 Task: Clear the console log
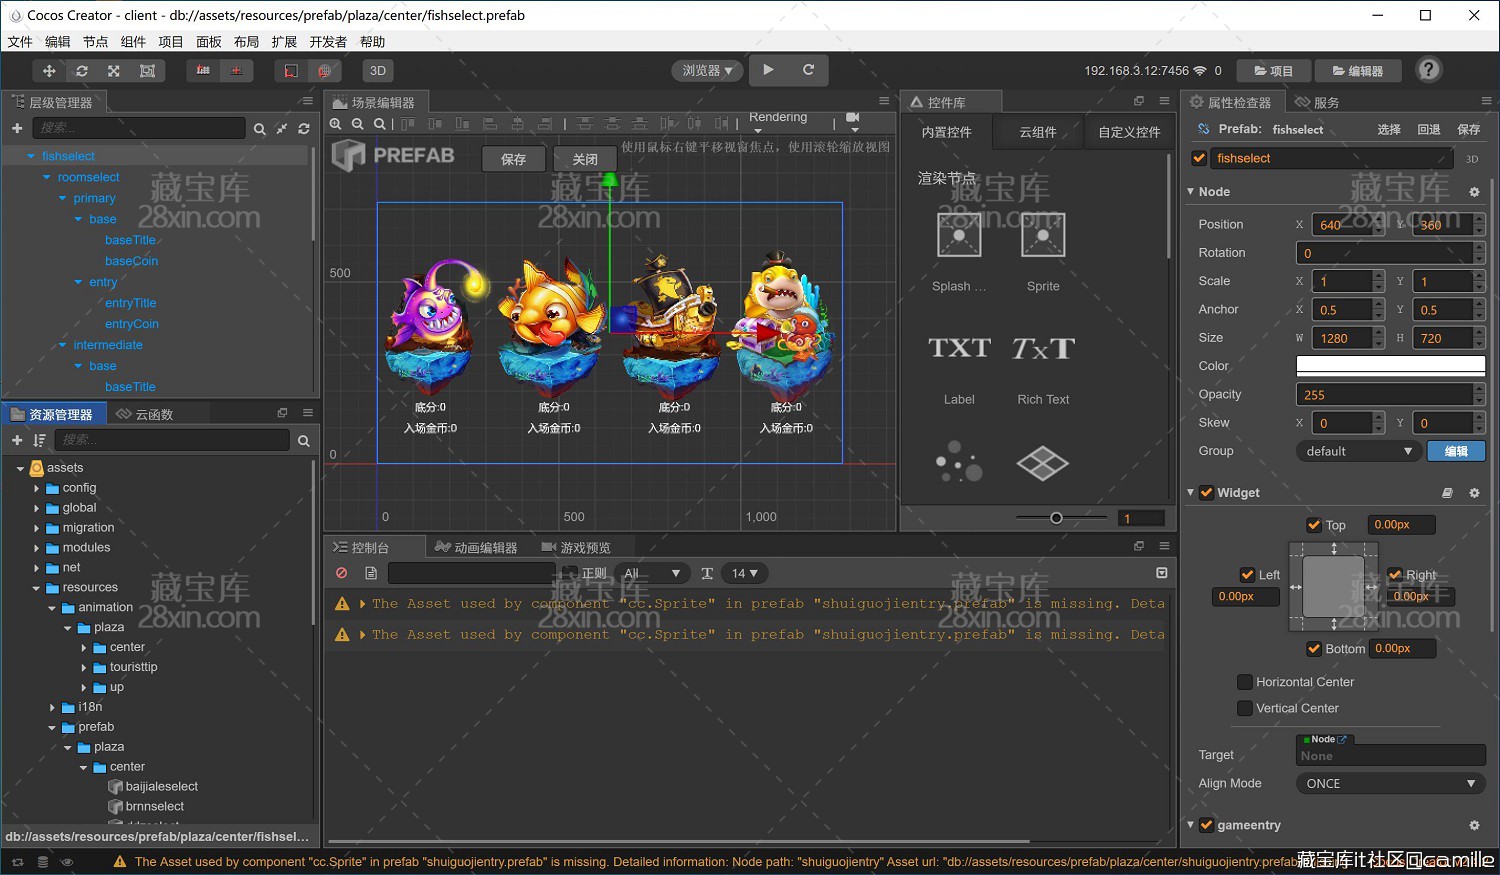click(x=342, y=573)
